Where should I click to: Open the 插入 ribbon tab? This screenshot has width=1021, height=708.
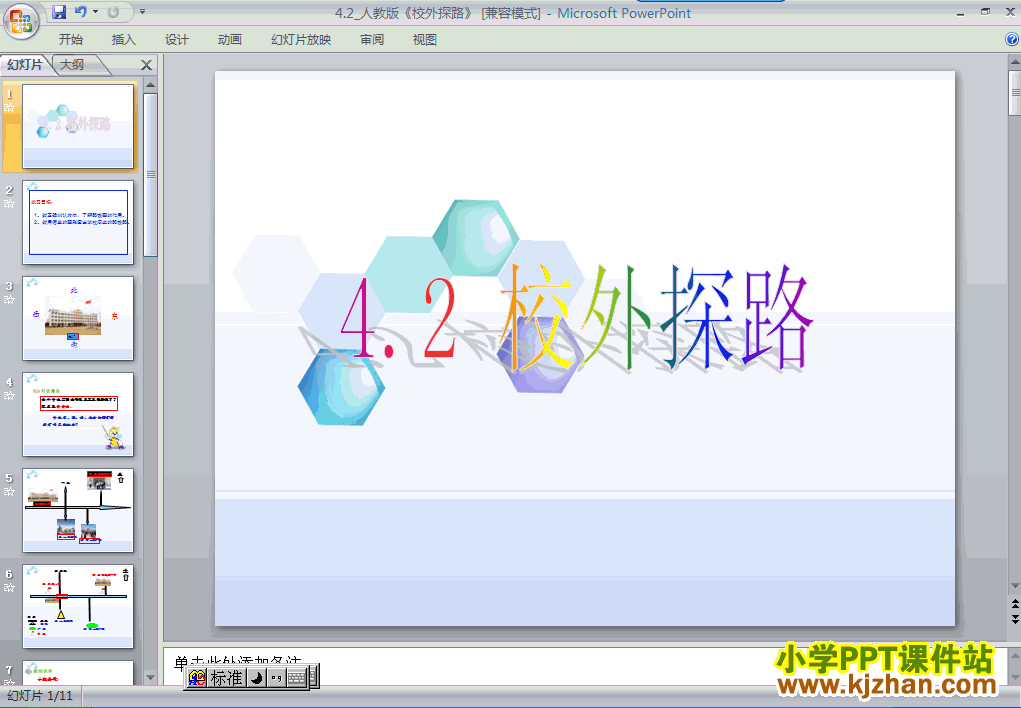click(124, 40)
